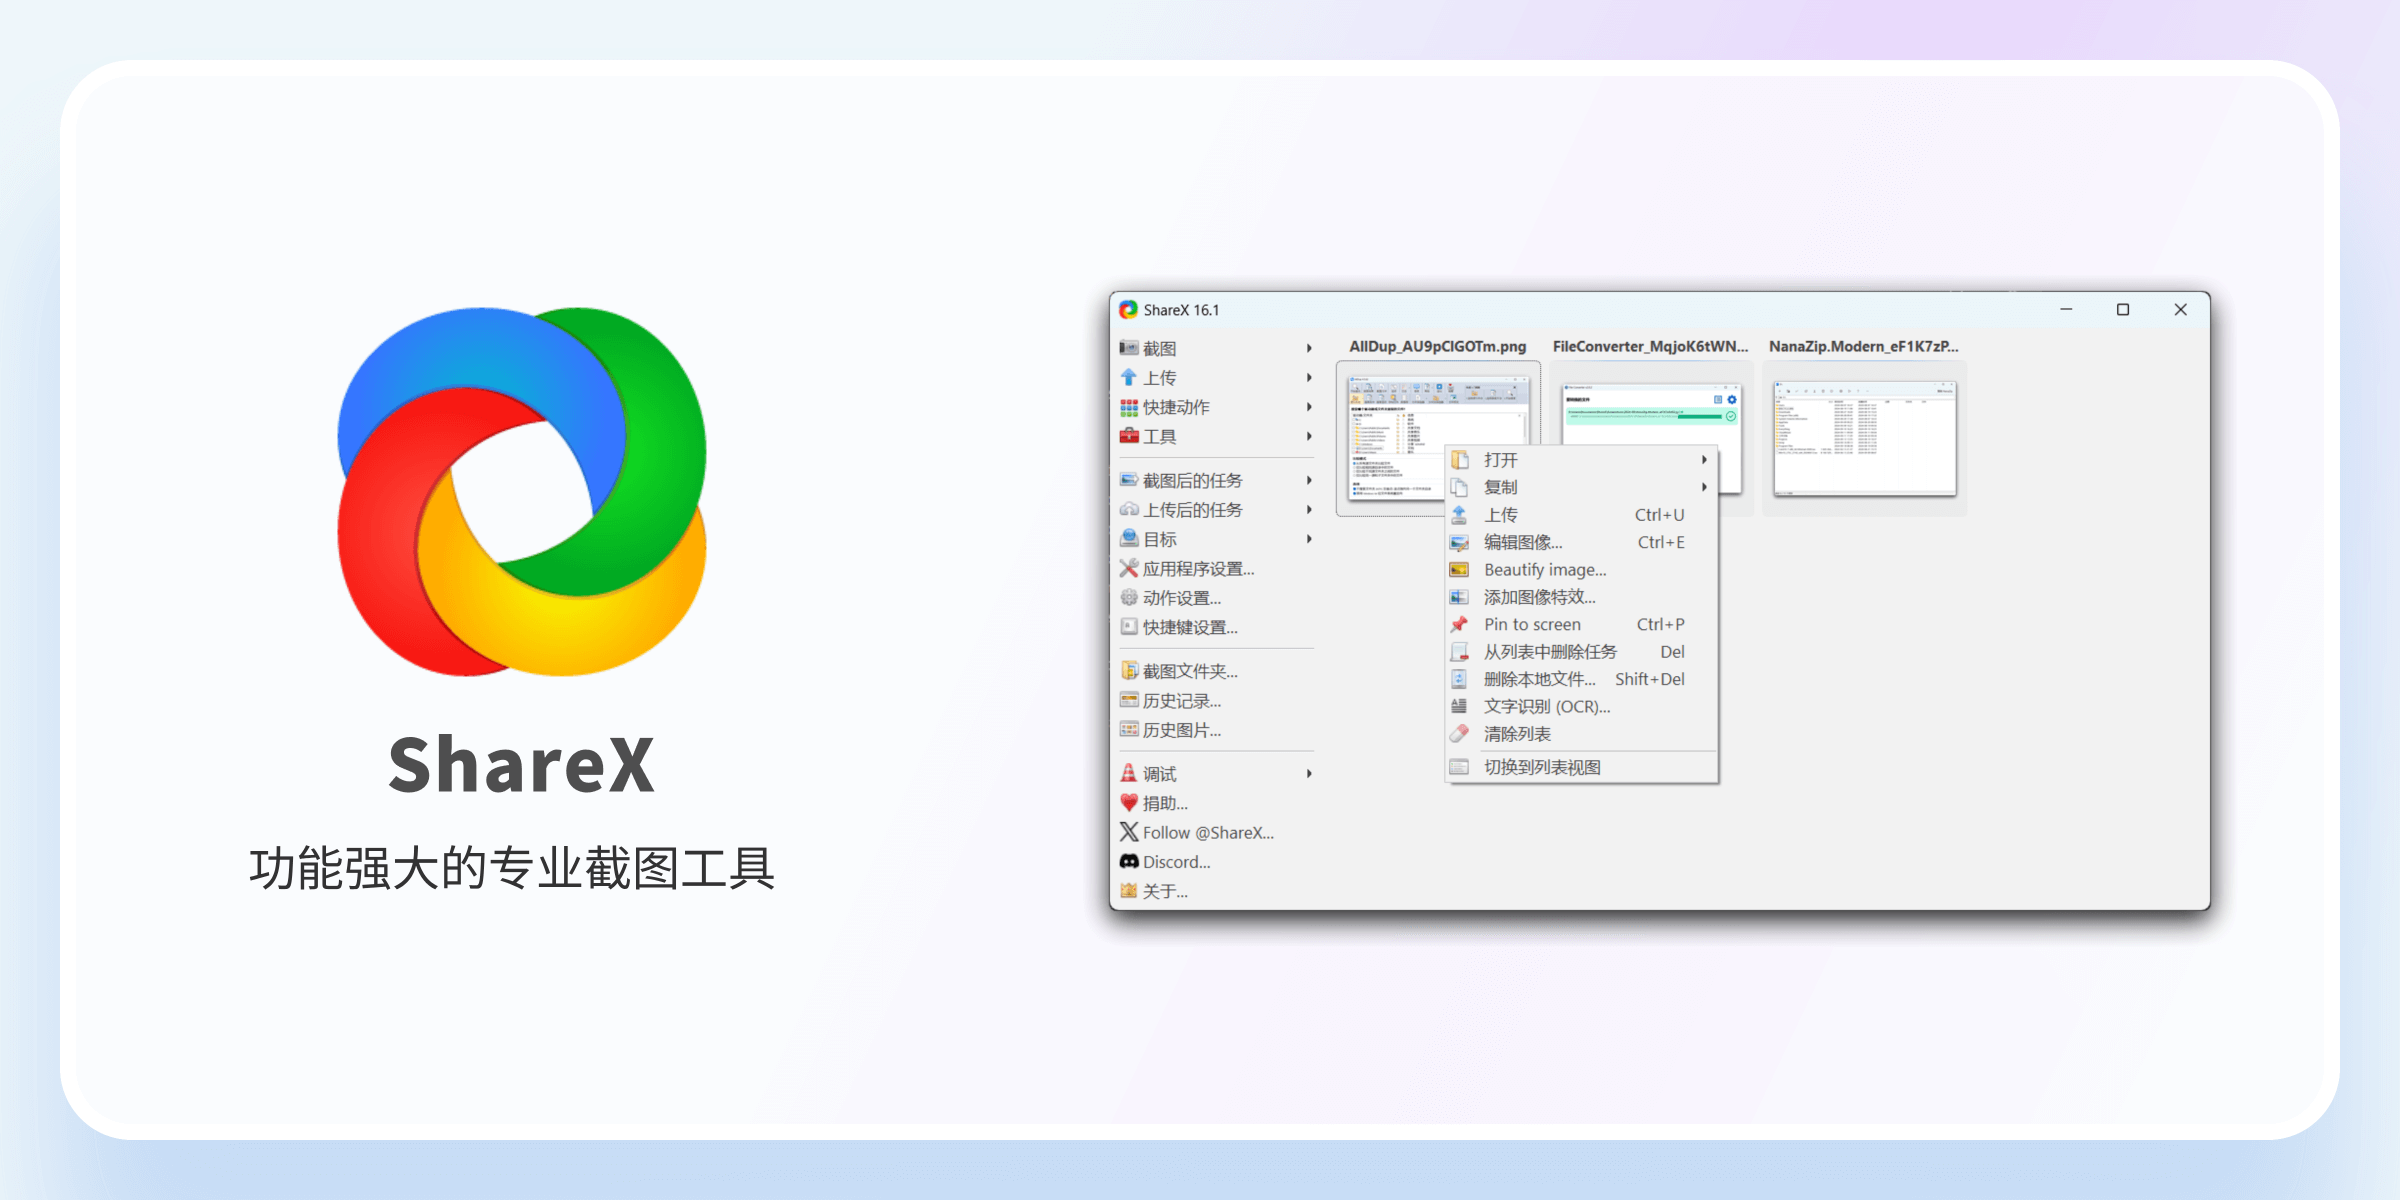
Task: Click the pushpin icon beside Pin to screen
Action: click(x=1459, y=624)
